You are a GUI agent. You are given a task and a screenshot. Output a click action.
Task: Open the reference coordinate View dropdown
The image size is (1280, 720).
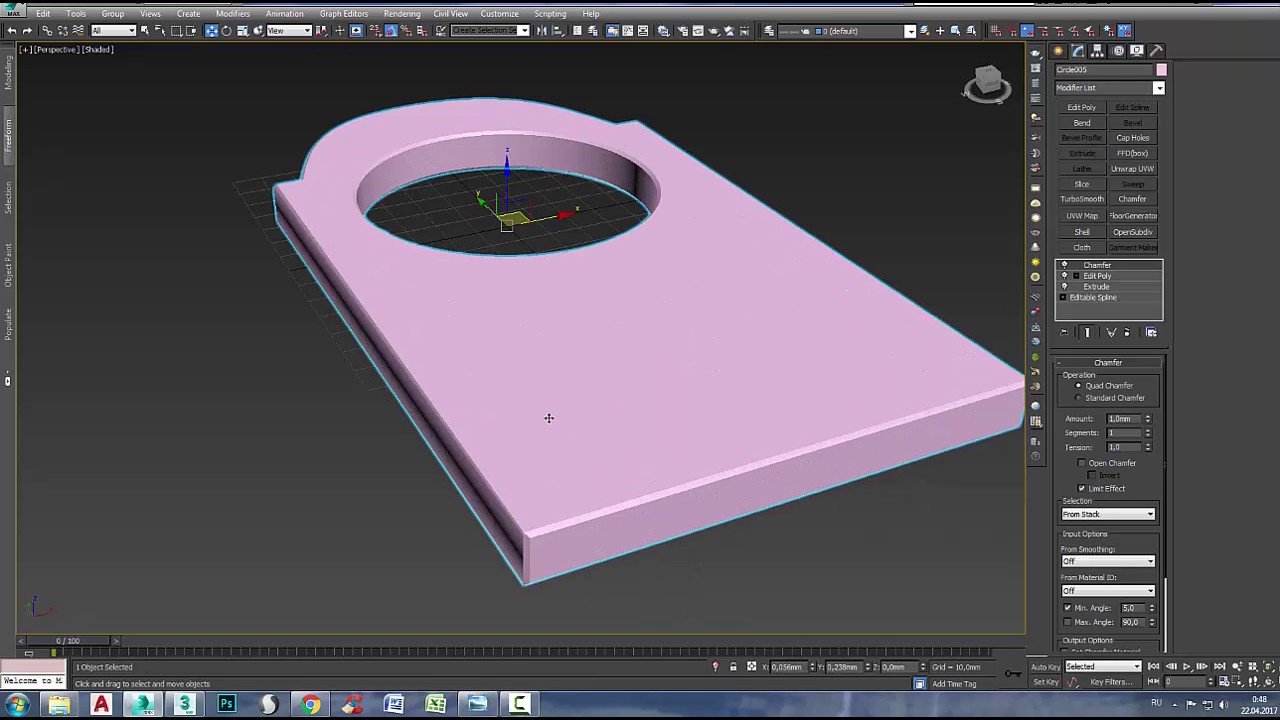pyautogui.click(x=289, y=31)
